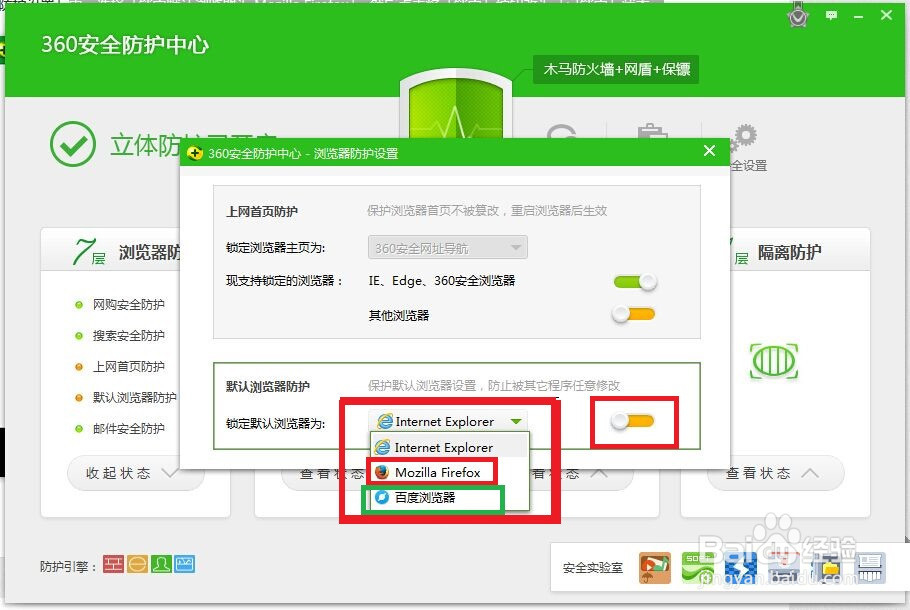Click the green checkmark status circle
The width and height of the screenshot is (910, 610).
click(73, 144)
